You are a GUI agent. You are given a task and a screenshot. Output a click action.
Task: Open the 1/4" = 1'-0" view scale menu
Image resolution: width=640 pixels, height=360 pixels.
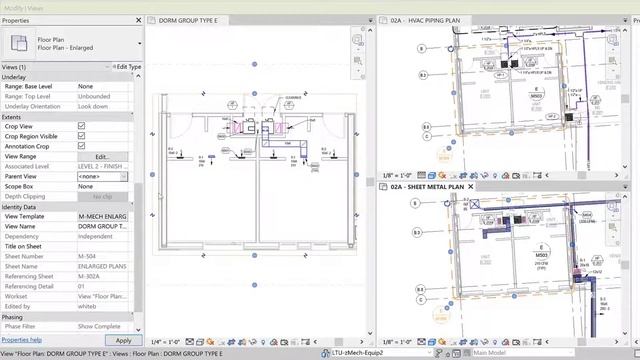pos(165,342)
